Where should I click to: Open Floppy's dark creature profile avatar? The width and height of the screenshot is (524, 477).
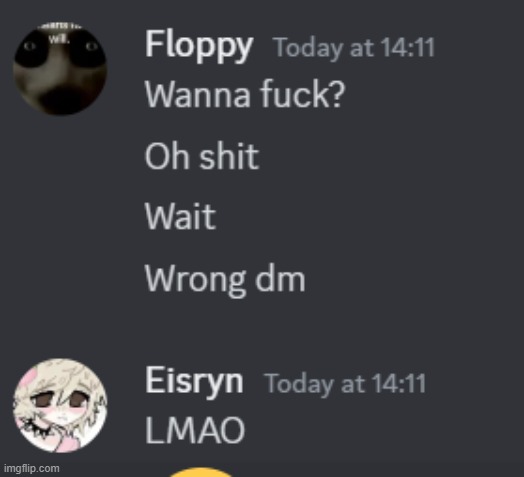(60, 69)
